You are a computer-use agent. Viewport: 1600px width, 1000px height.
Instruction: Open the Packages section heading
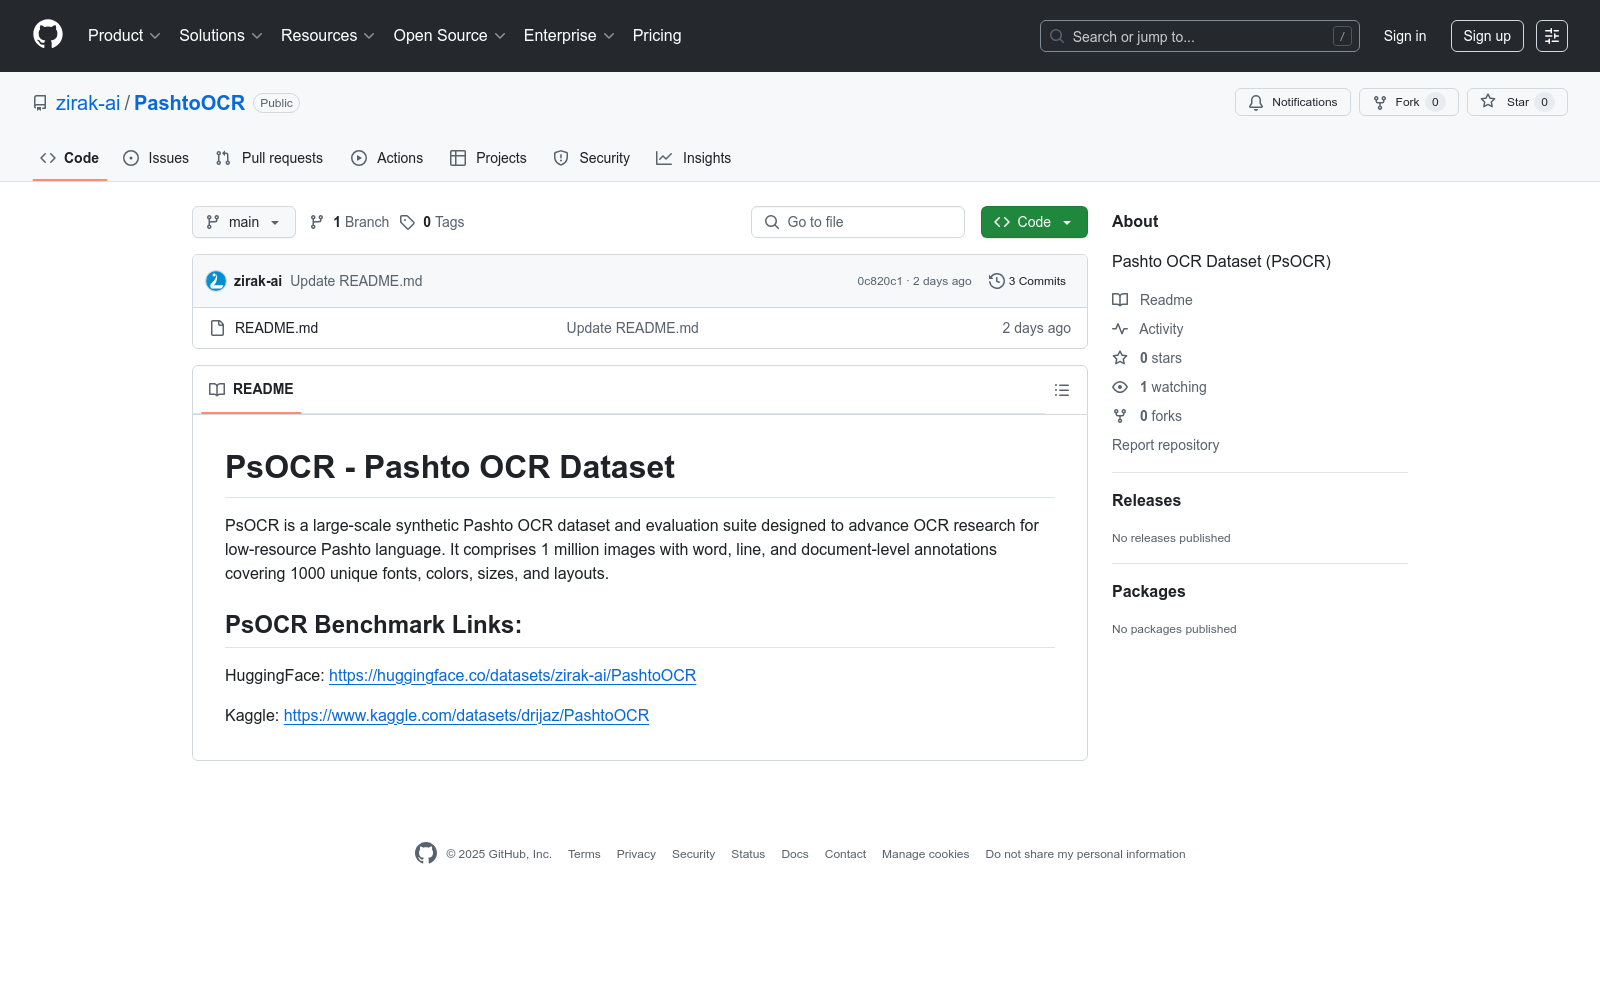pos(1148,592)
